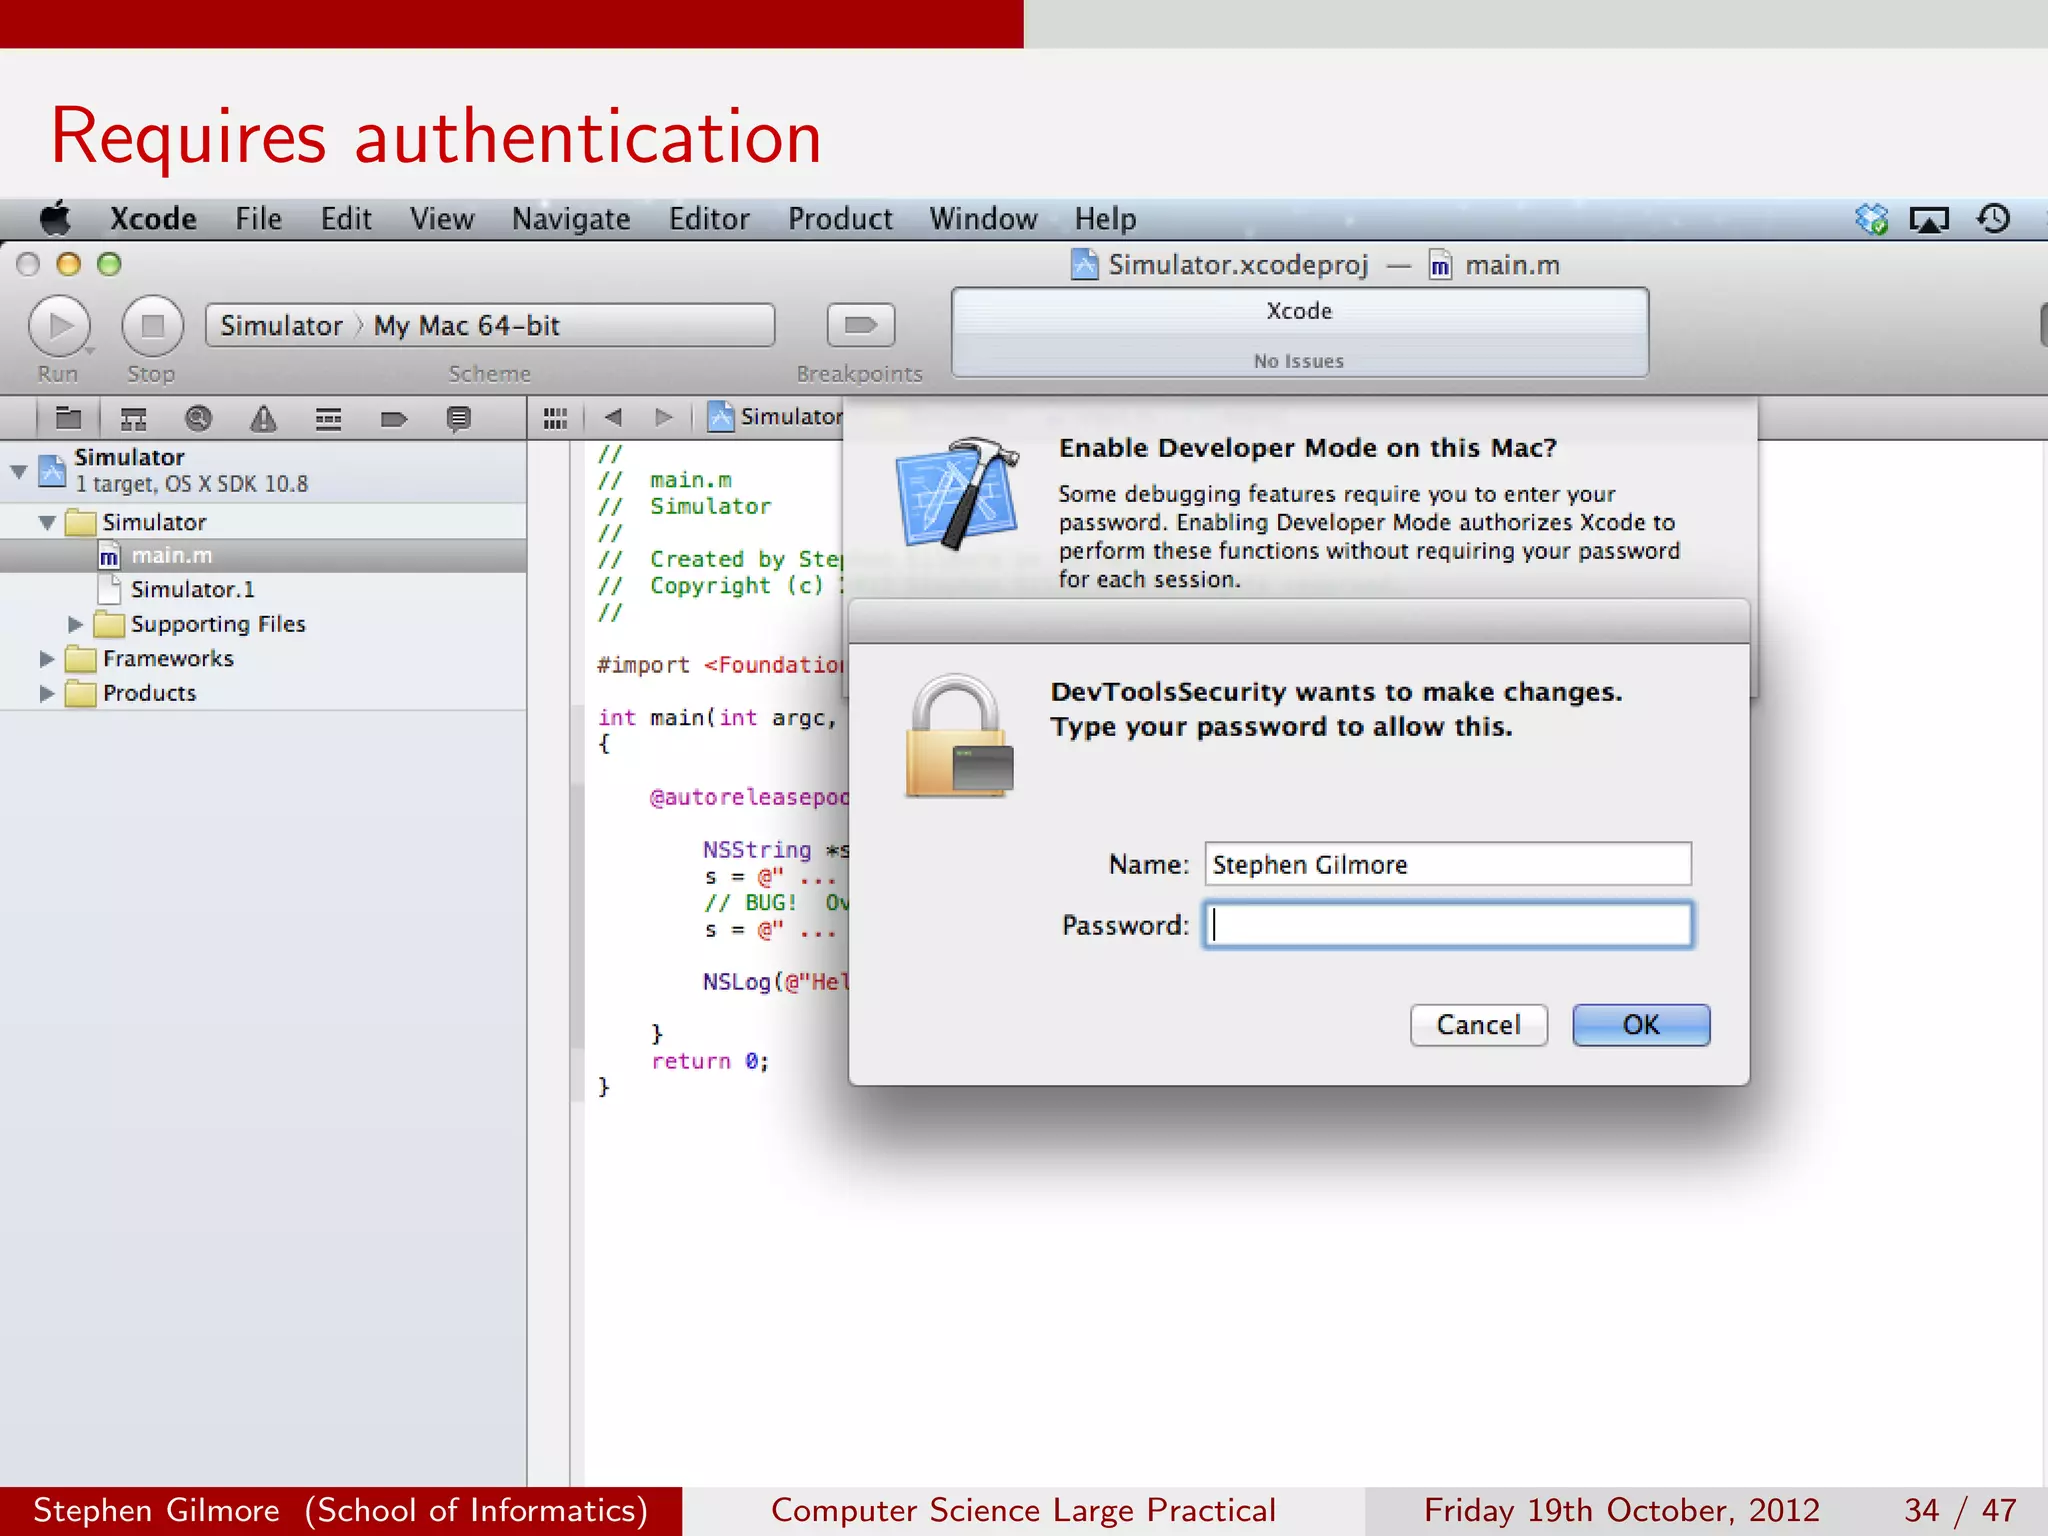Stop the running task
Viewport: 2048px width, 1536px height.
pos(152,326)
